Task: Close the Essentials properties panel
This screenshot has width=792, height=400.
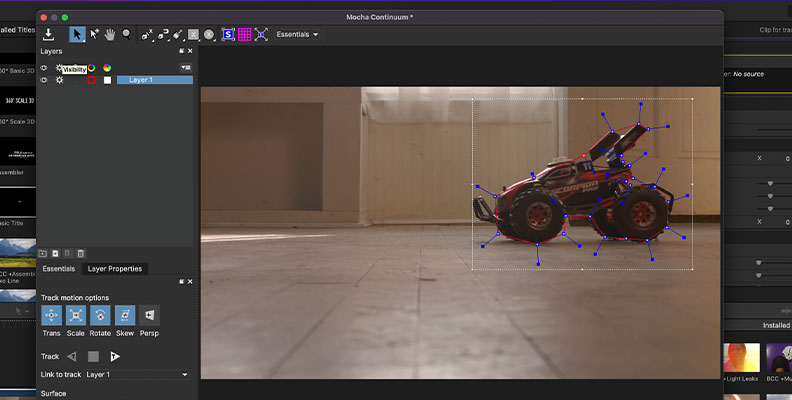Action: pyautogui.click(x=190, y=282)
